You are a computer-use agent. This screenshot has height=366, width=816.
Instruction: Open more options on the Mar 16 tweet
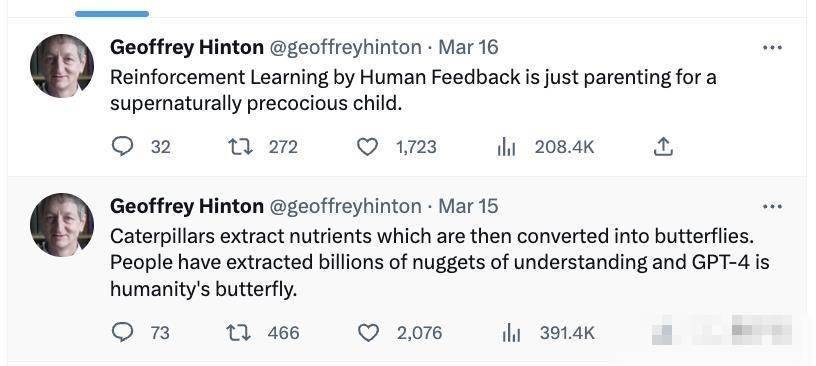[772, 48]
